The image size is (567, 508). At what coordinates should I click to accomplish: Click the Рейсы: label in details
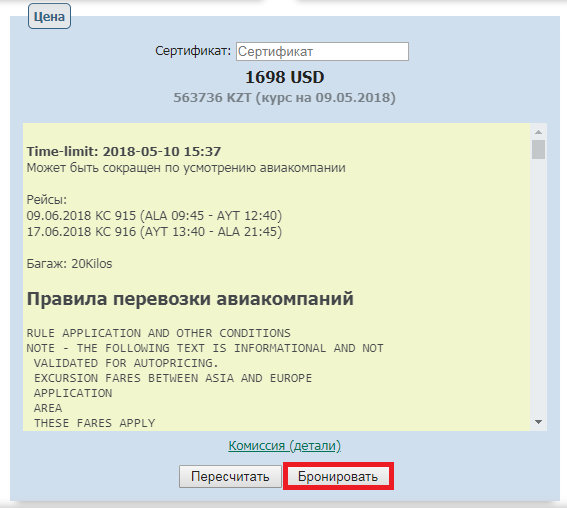click(47, 200)
